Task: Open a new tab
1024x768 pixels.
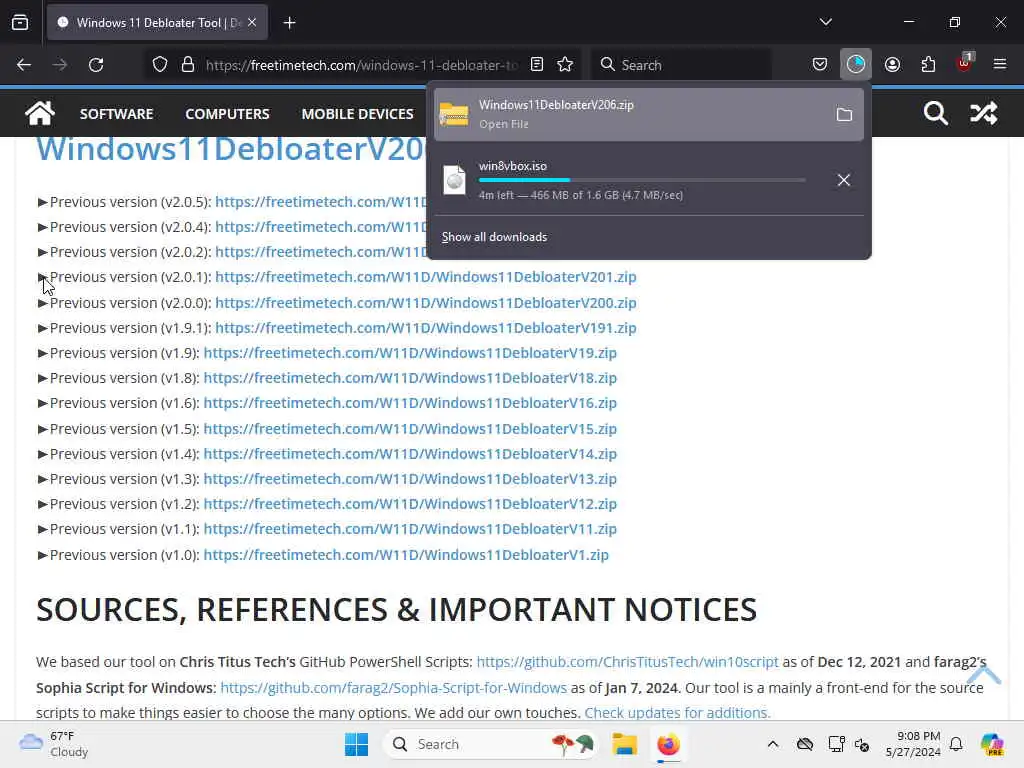Action: tap(289, 23)
